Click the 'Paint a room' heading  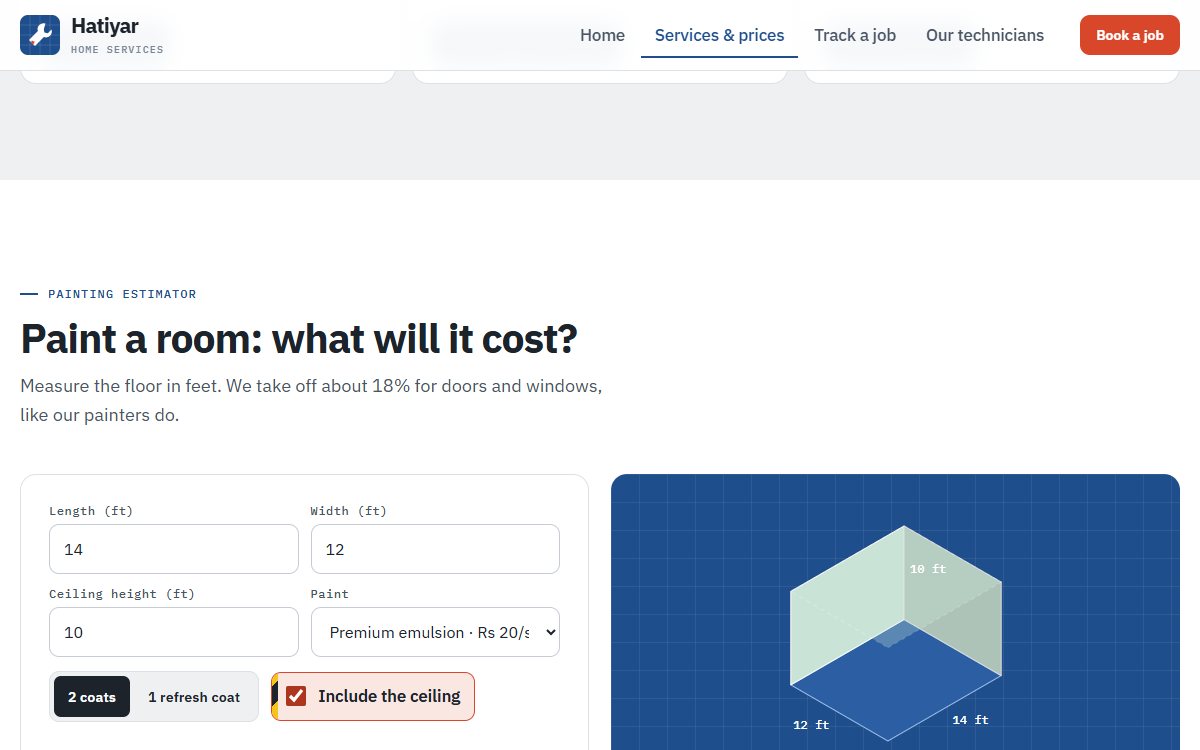[299, 340]
